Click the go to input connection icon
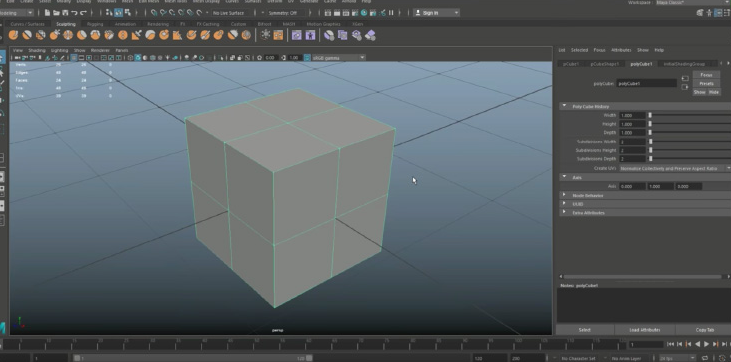Image resolution: width=731 pixels, height=362 pixels. pos(684,78)
